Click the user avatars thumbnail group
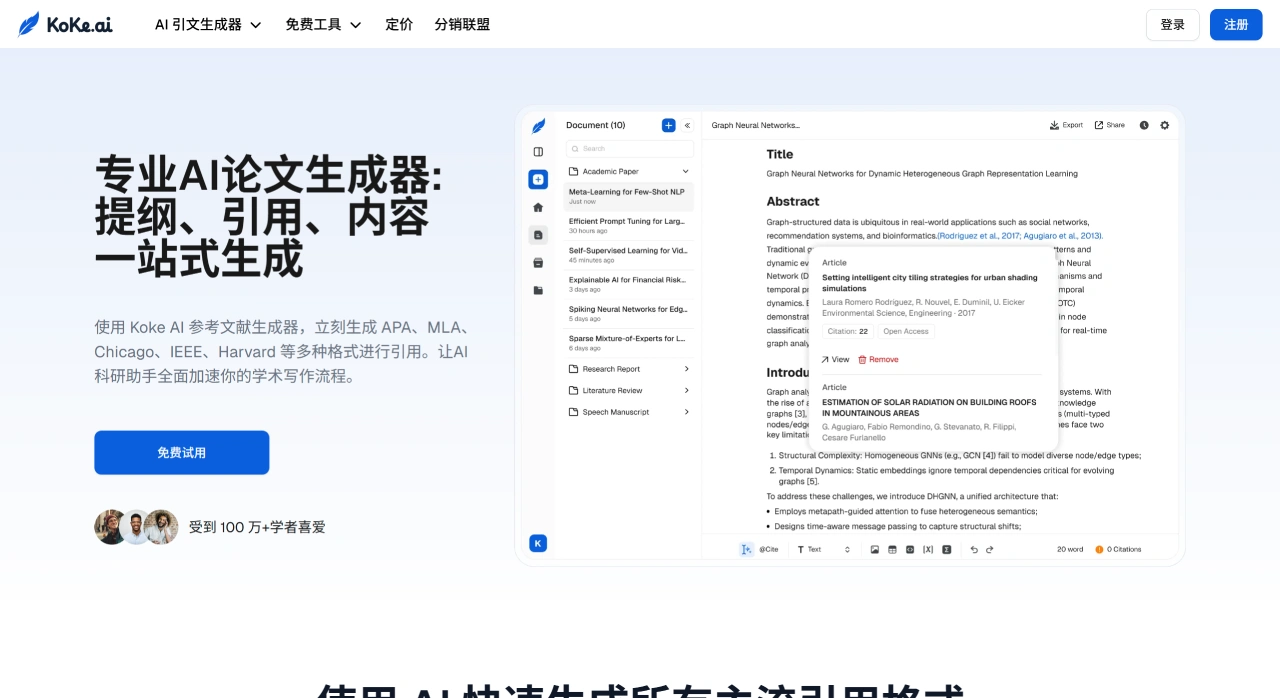 point(136,527)
